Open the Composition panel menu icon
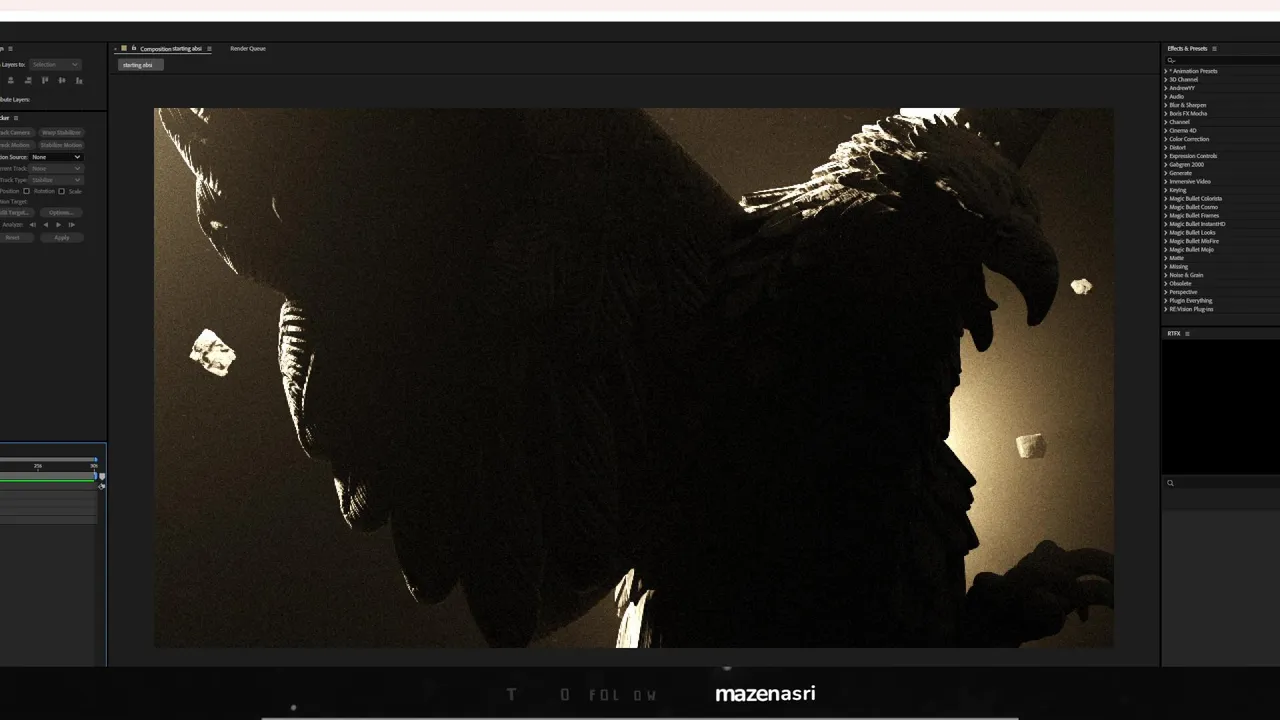This screenshot has width=1280, height=720. point(209,48)
